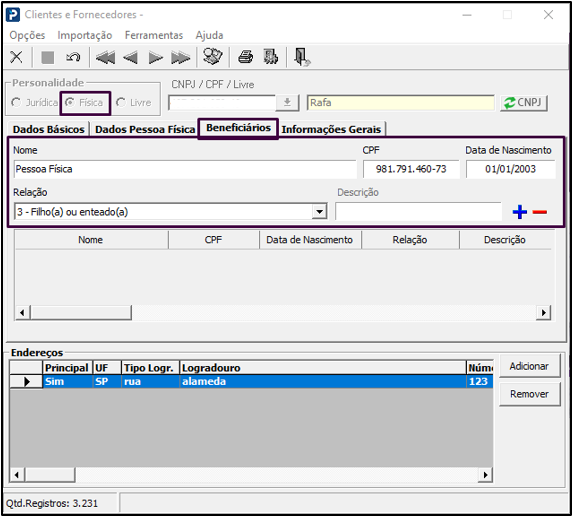The image size is (573, 517).
Task: Click the undo arrow toolbar icon
Action: (x=73, y=57)
